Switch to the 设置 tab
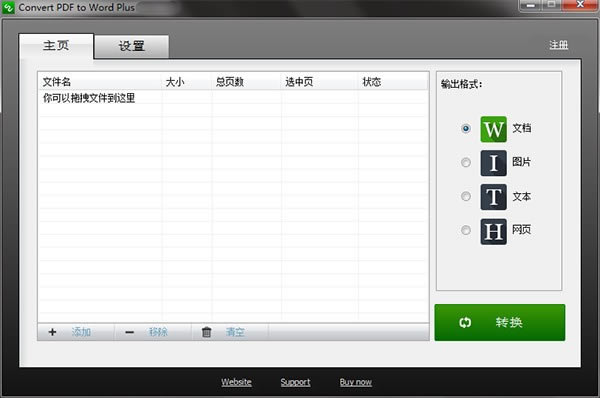Viewport: 600px width, 398px height. 132,46
